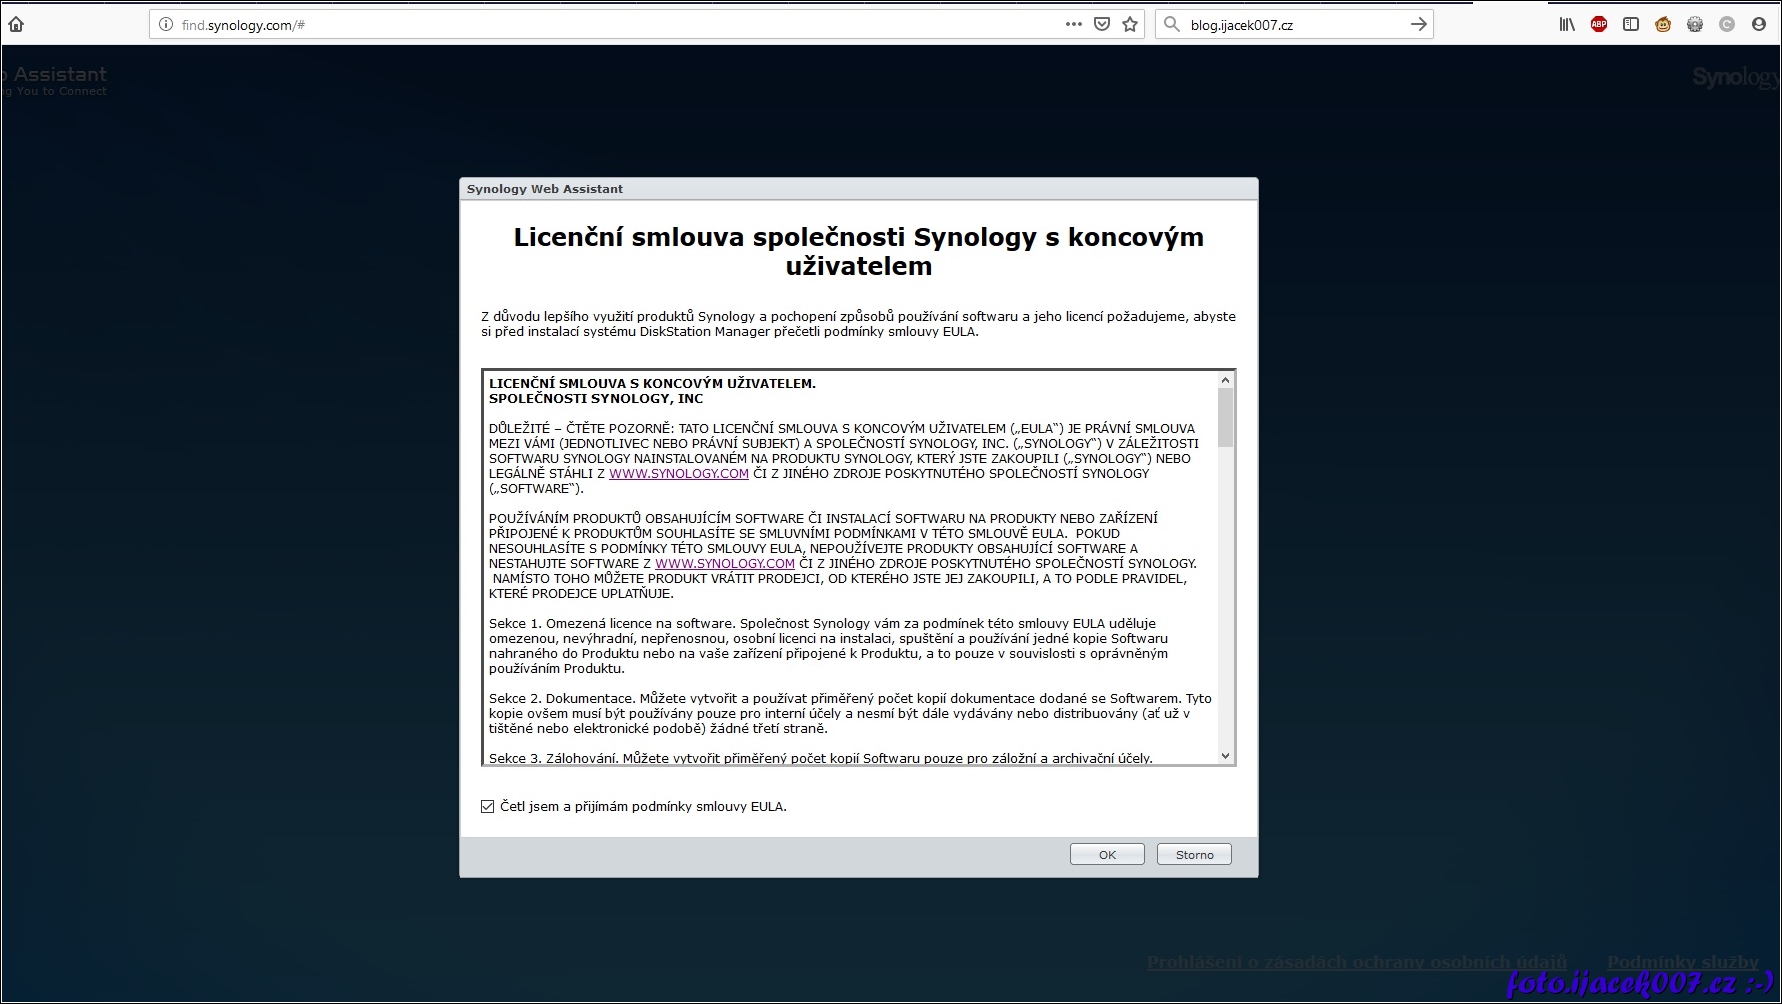Click the monkey extension icon
1782x1004 pixels.
(x=1663, y=25)
